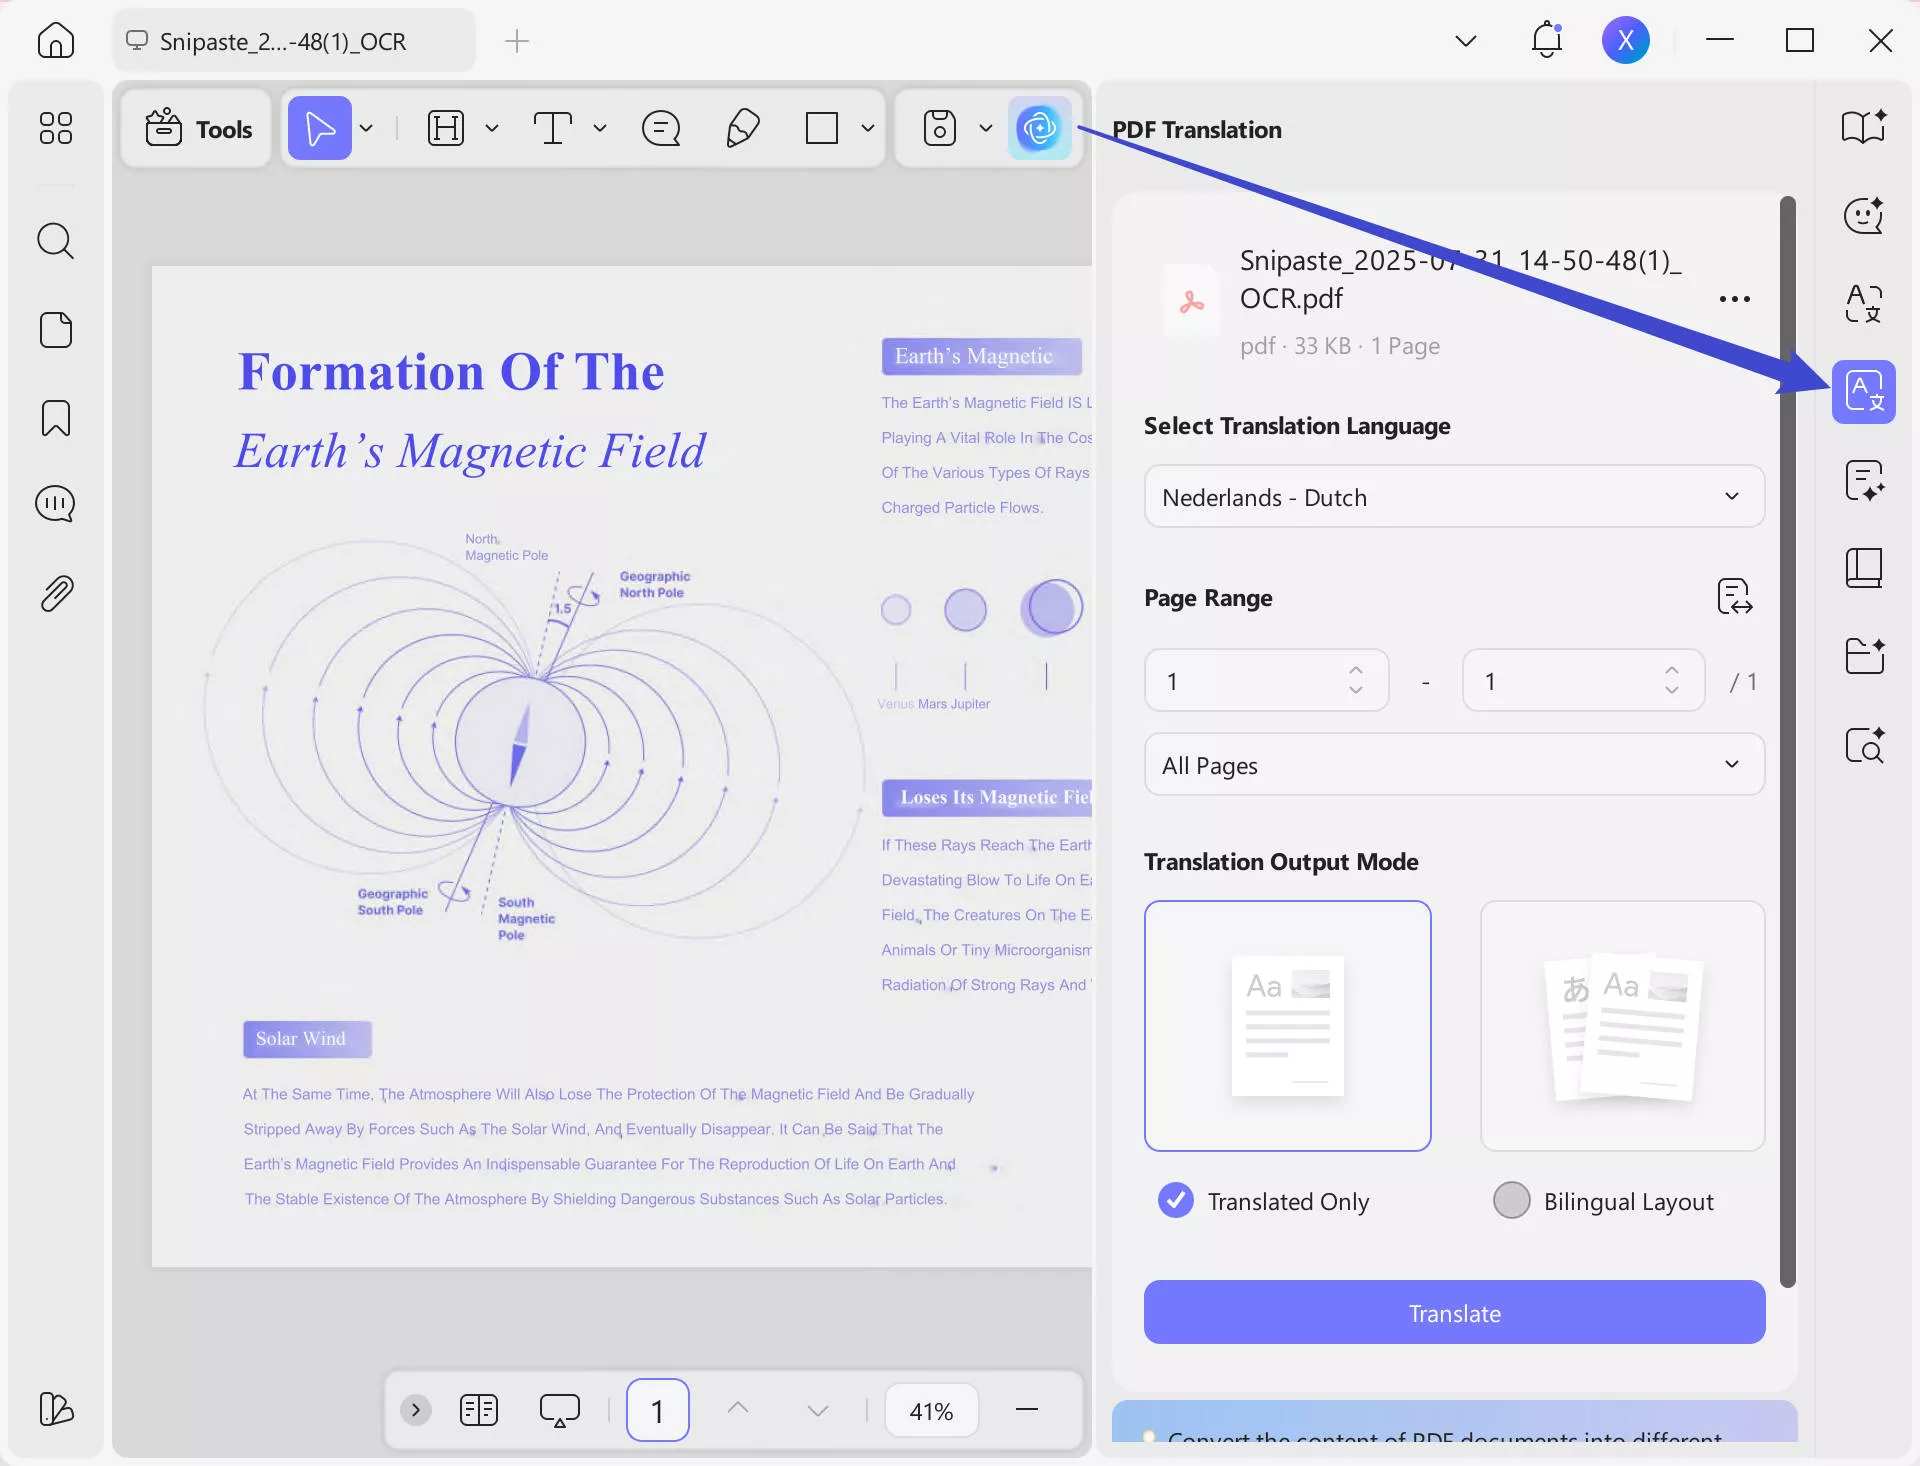Click the search magnifier in left sidebar
The height and width of the screenshot is (1466, 1920).
56,241
